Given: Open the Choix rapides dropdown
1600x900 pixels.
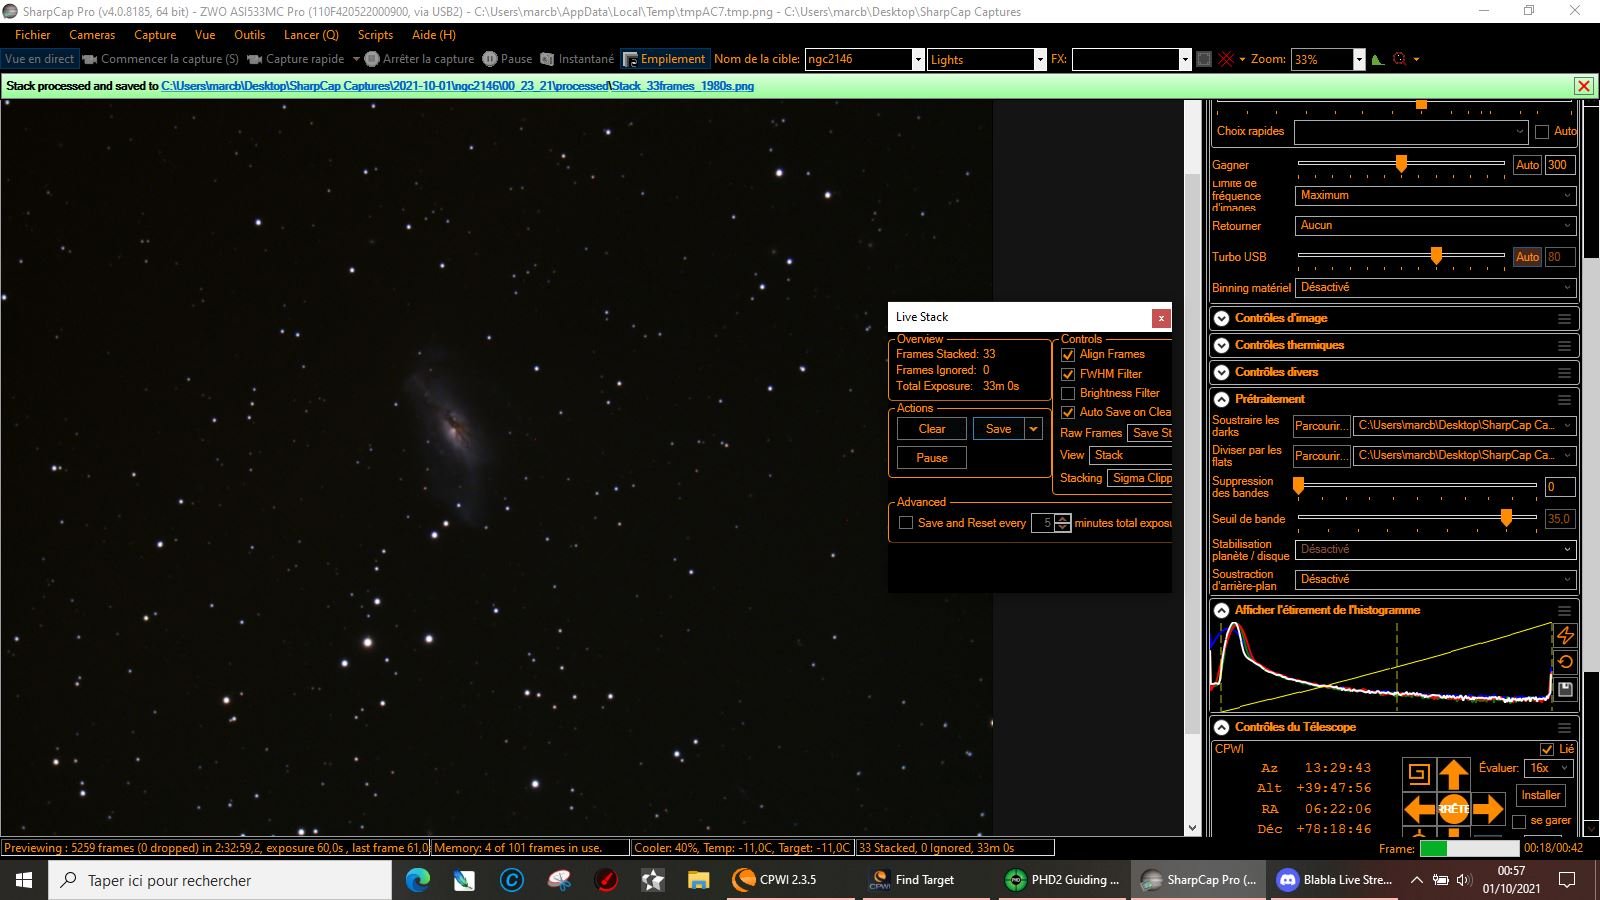Looking at the screenshot, I should pyautogui.click(x=1411, y=131).
